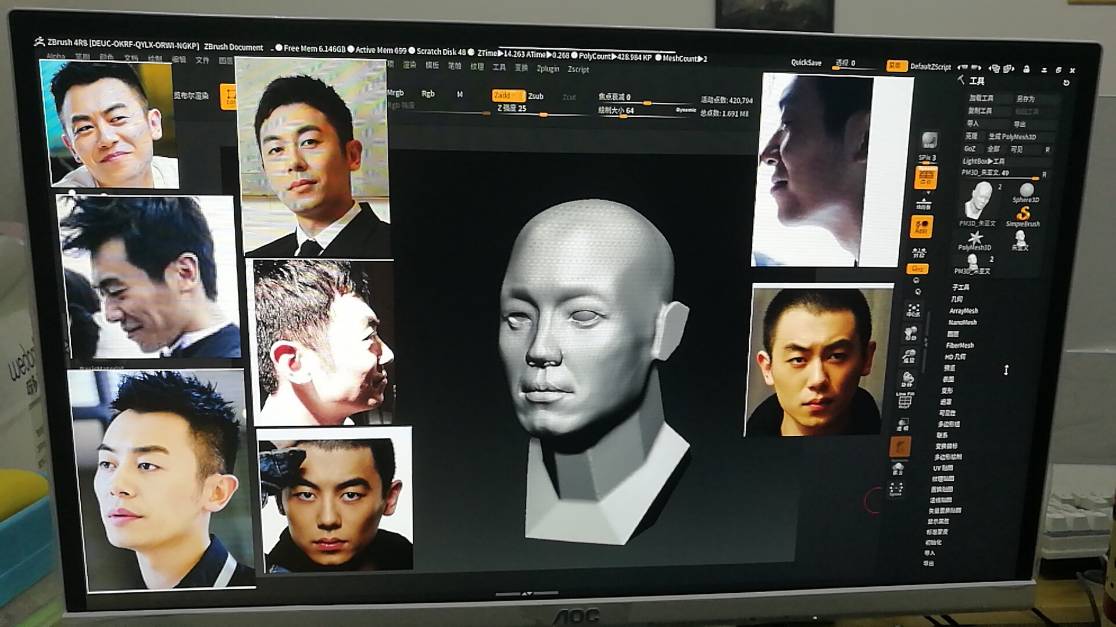This screenshot has width=1116, height=627.
Task: Open the Zscript menu
Action: coord(578,69)
